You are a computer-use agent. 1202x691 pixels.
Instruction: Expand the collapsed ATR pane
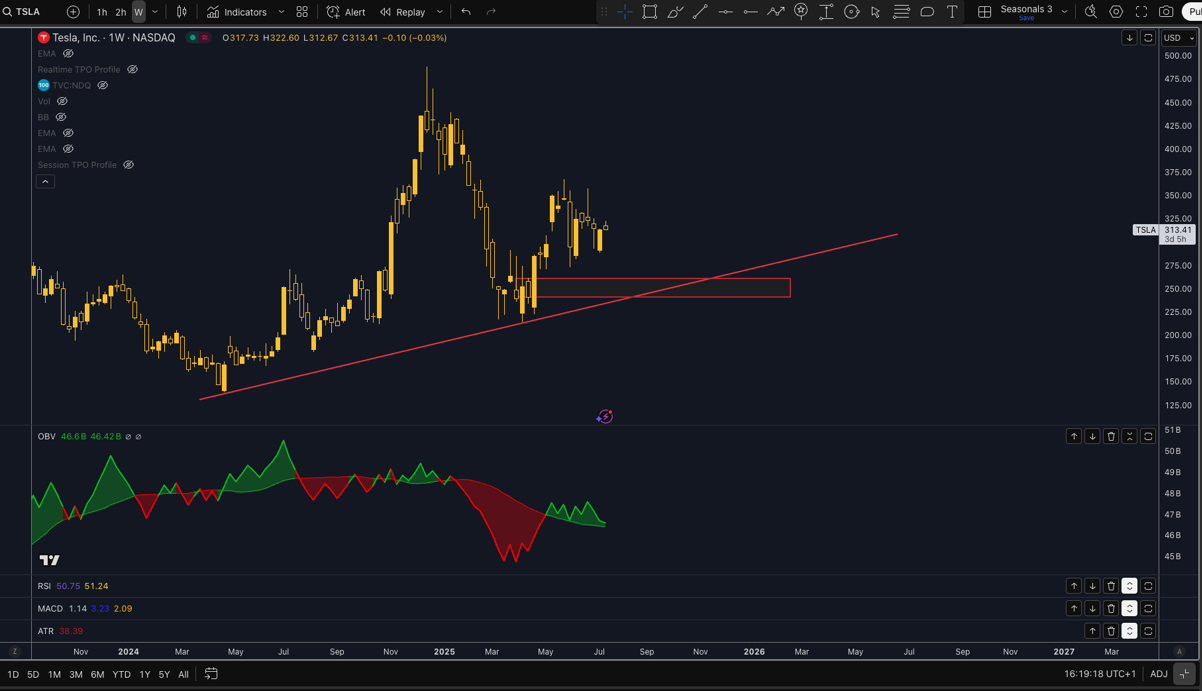coord(1129,631)
